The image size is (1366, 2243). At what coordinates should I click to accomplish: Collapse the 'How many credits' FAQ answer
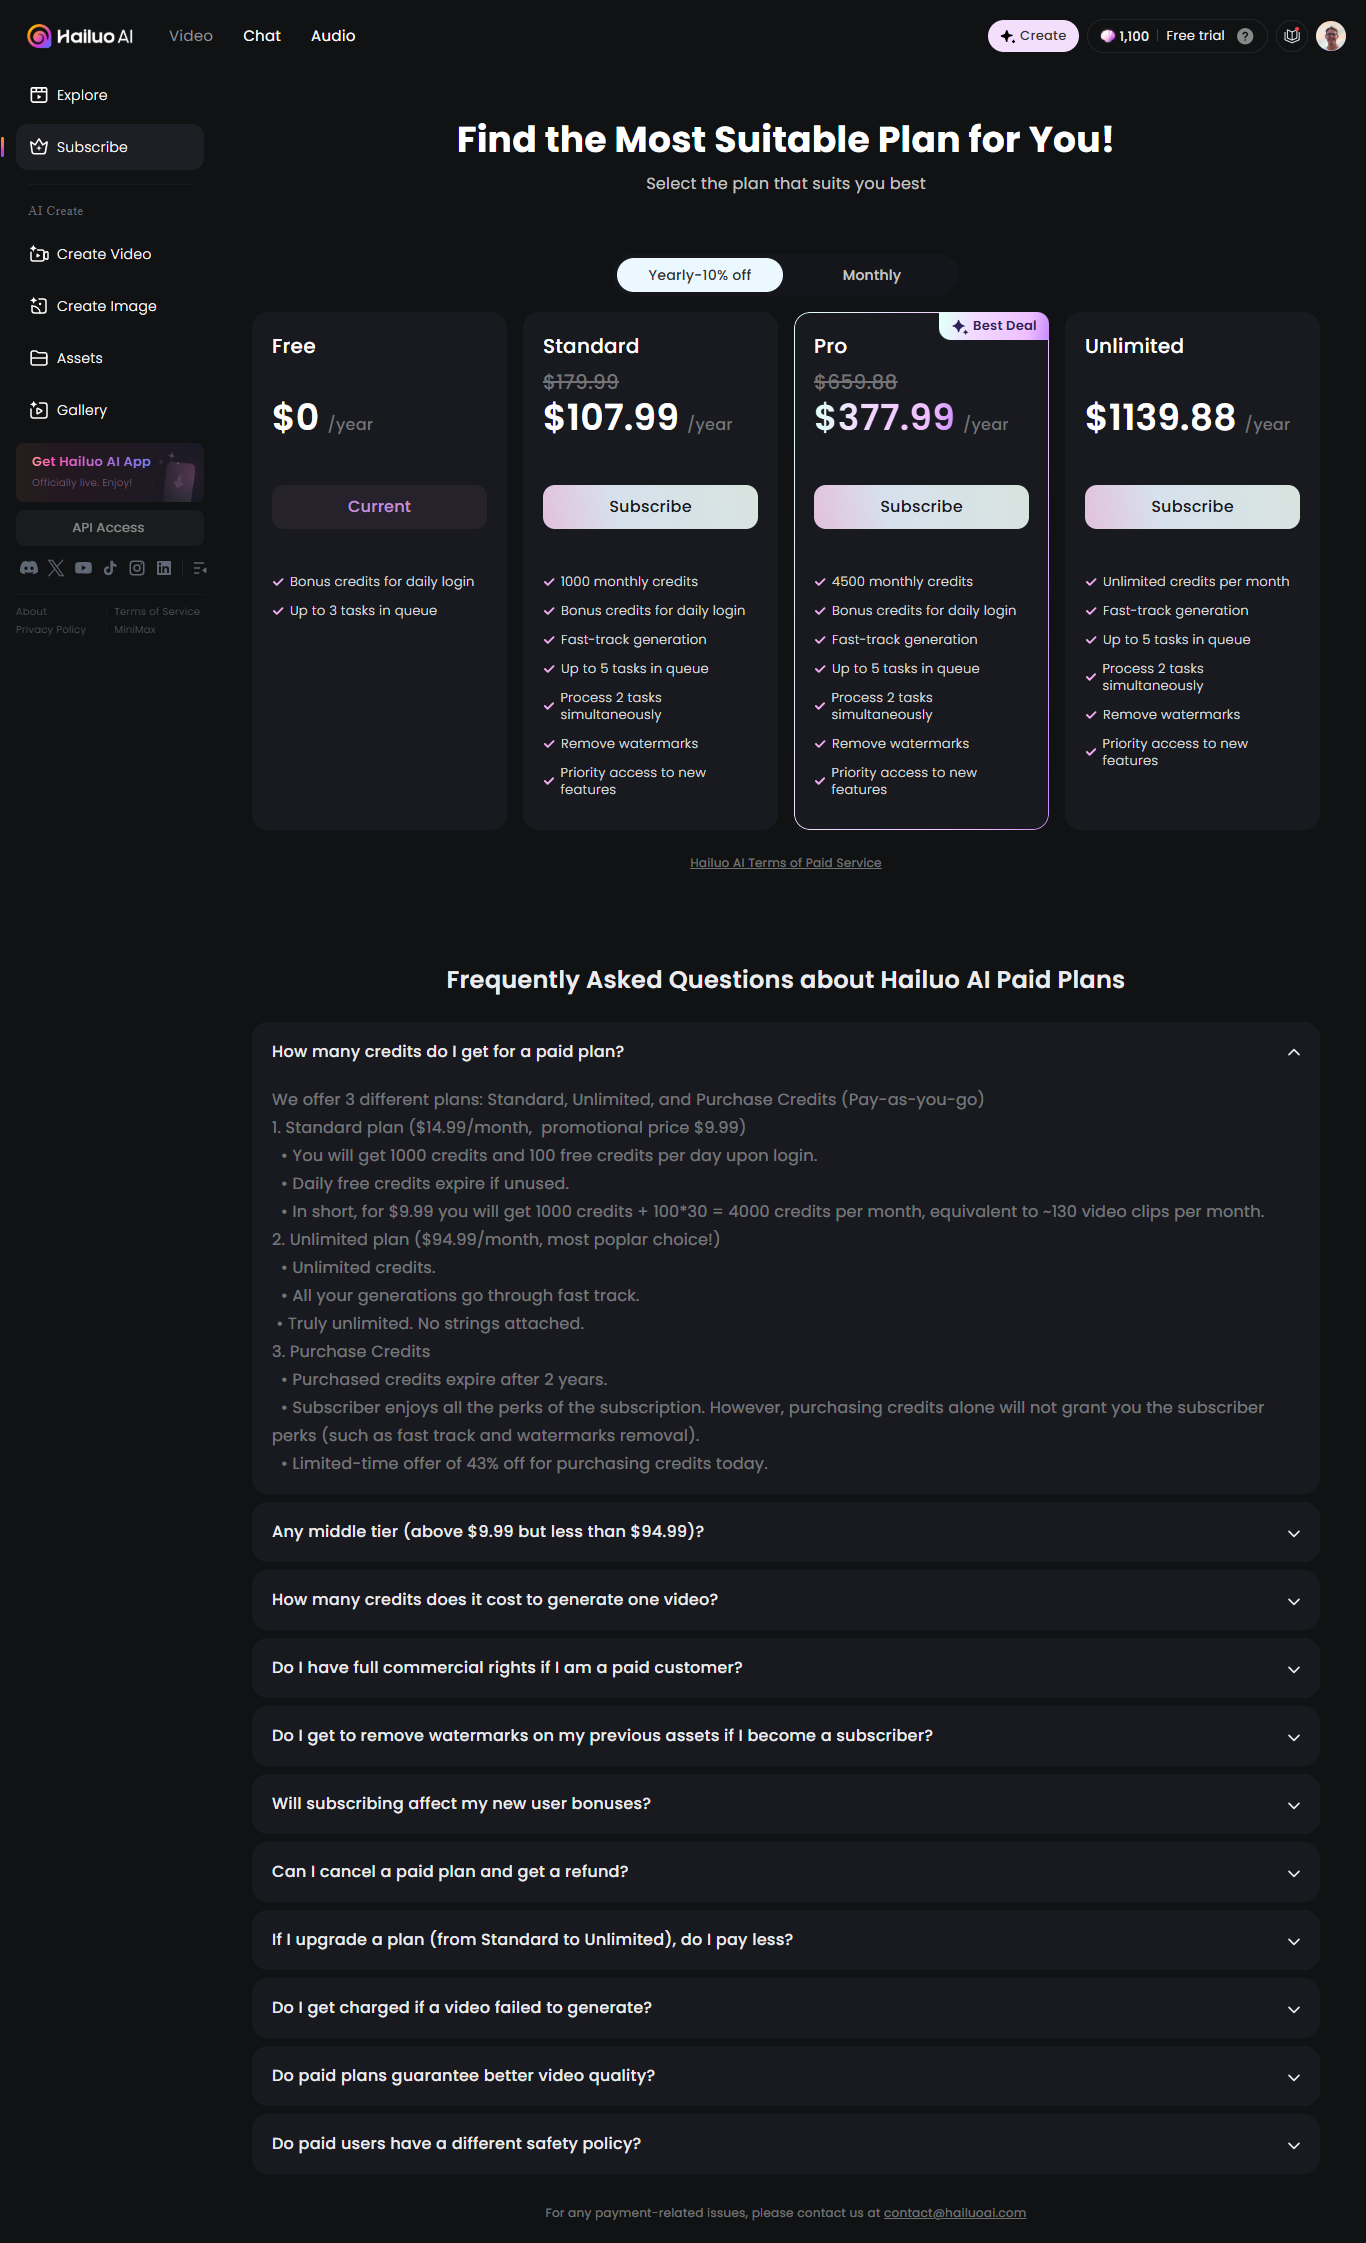click(1293, 1052)
